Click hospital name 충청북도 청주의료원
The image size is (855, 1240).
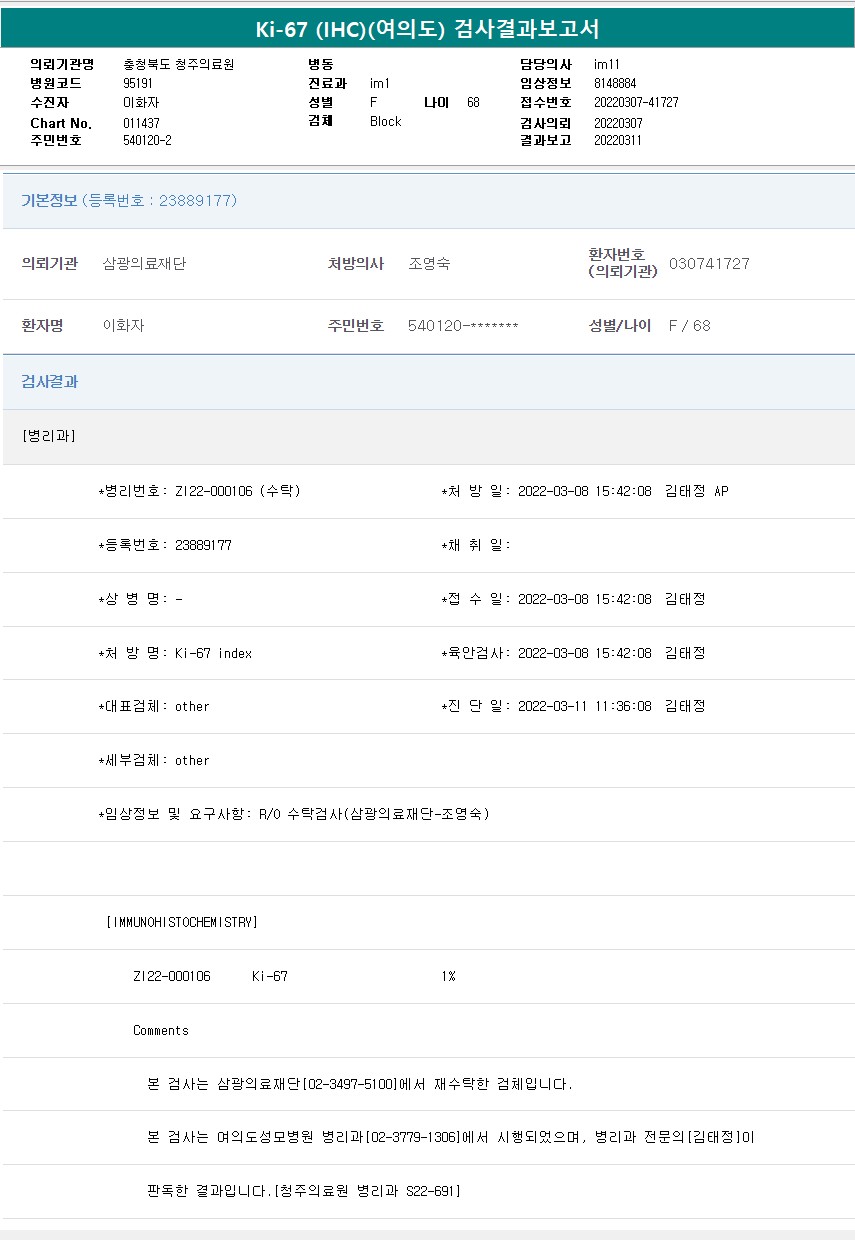(178, 64)
